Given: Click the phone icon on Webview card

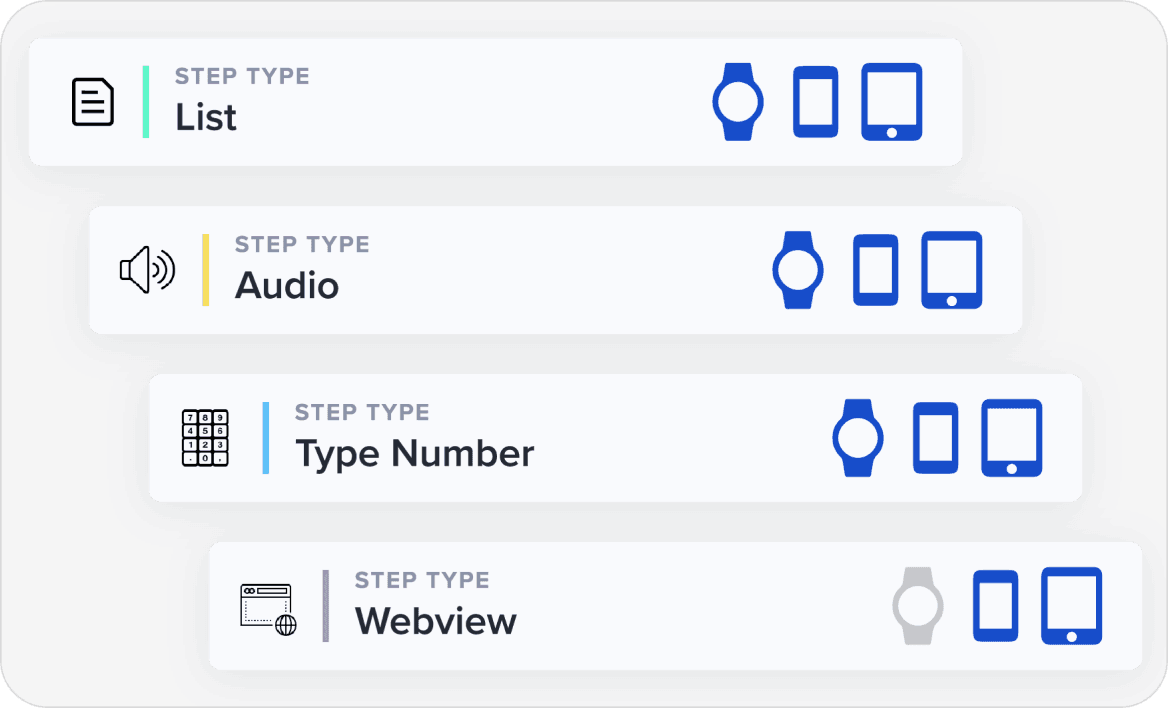Looking at the screenshot, I should (995, 606).
